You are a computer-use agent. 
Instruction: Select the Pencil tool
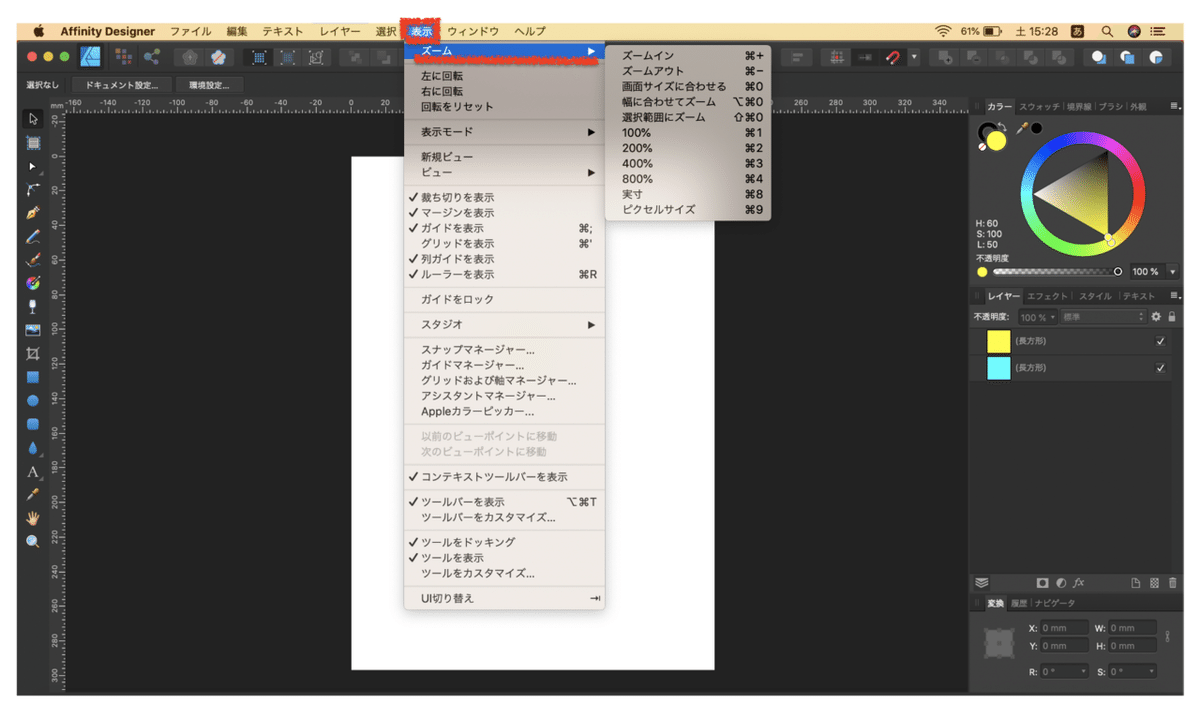[33, 236]
